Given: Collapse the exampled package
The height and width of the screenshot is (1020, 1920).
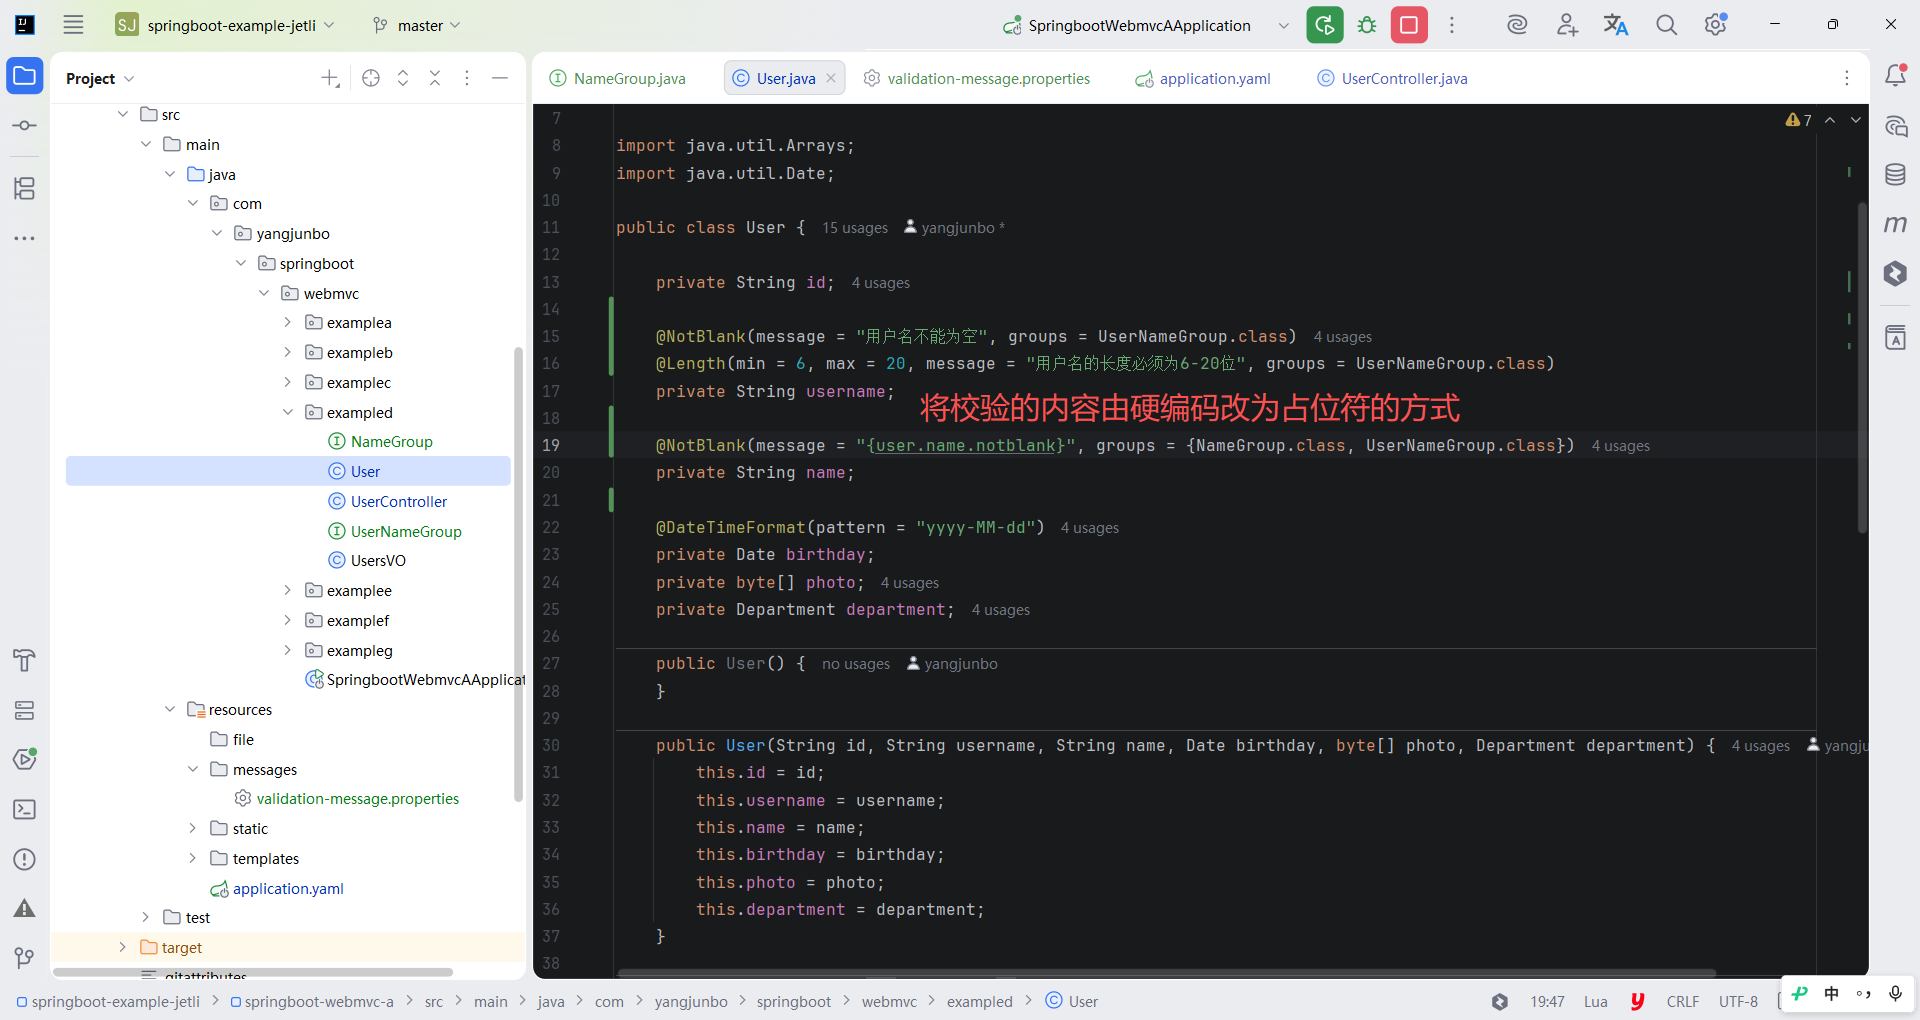Looking at the screenshot, I should [x=288, y=412].
